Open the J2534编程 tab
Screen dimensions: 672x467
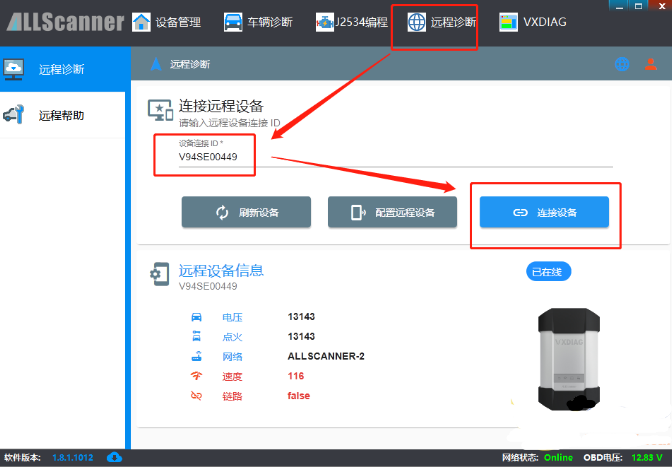pos(351,22)
